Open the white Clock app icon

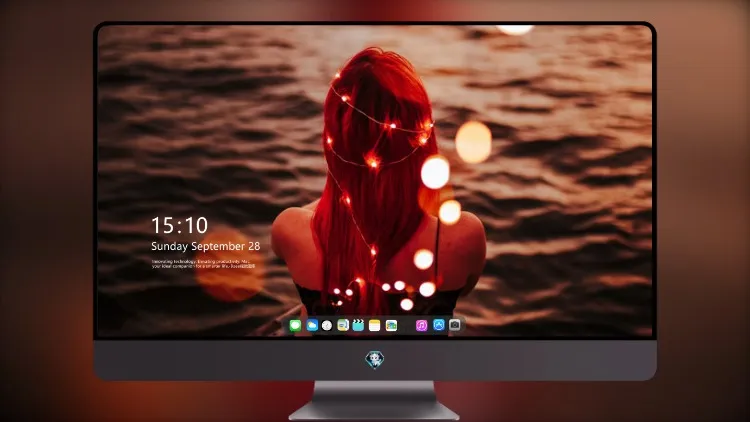click(x=327, y=326)
